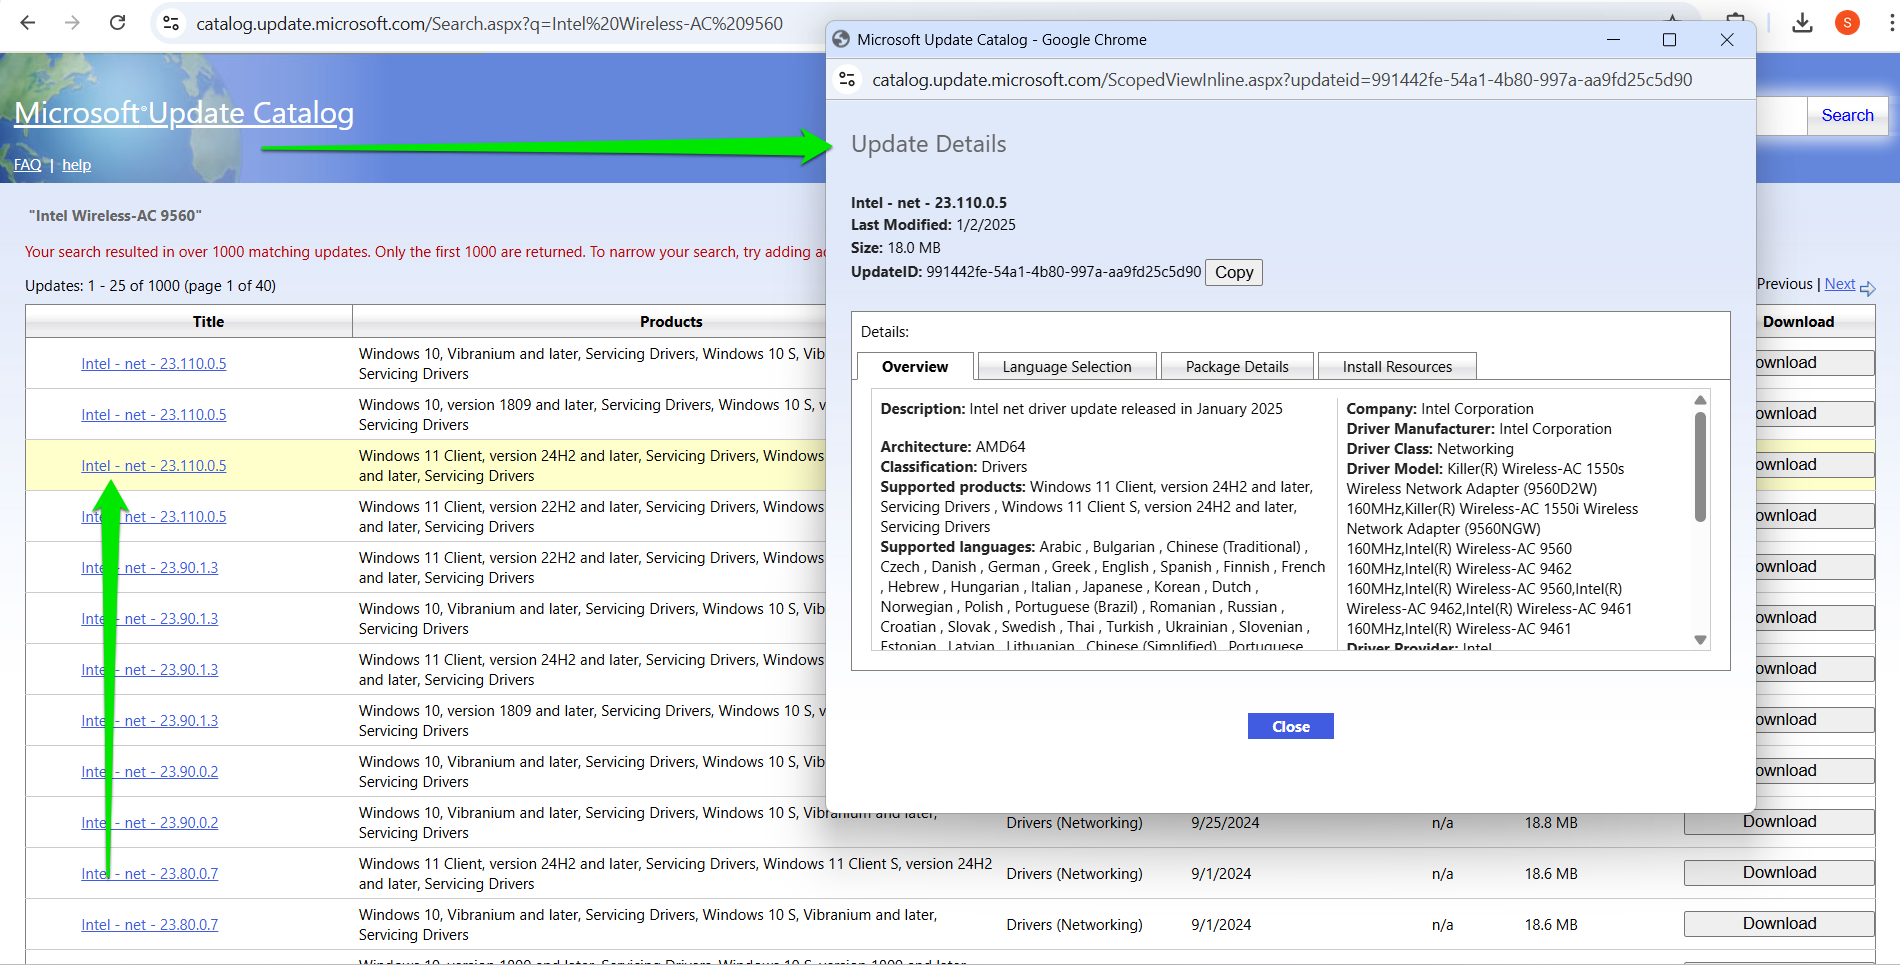Open the user profile avatar
The height and width of the screenshot is (965, 1900).
coord(1847,23)
